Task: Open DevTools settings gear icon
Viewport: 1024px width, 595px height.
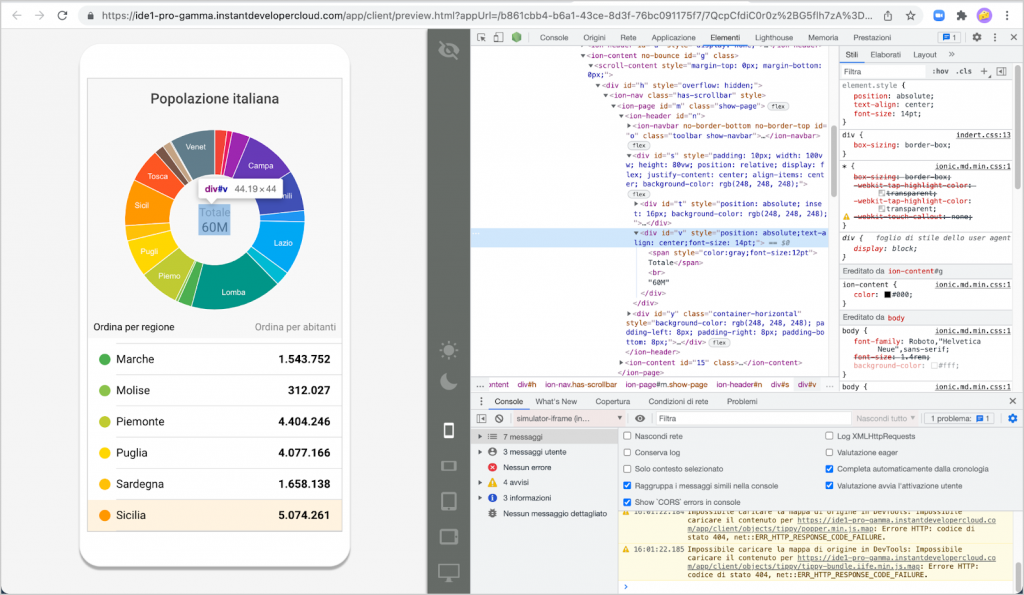Action: coord(977,37)
